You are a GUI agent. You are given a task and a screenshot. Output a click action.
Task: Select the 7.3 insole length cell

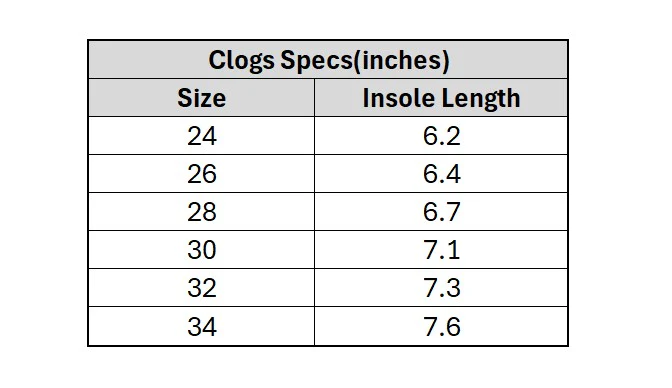pyautogui.click(x=441, y=288)
